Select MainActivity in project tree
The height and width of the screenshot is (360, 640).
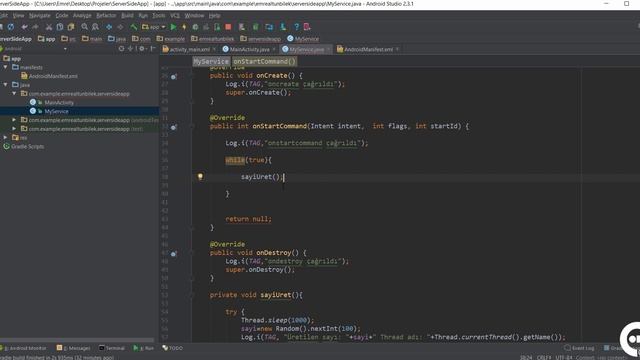pyautogui.click(x=52, y=102)
